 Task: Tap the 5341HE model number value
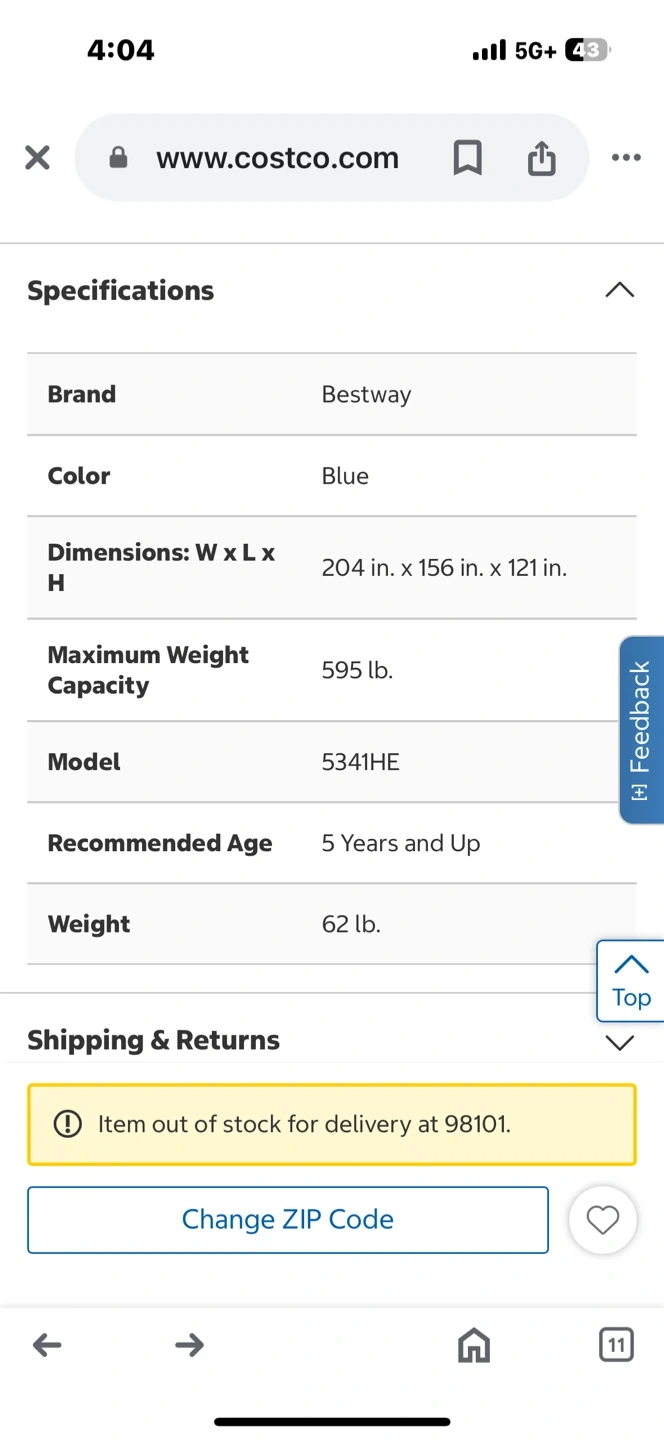(360, 762)
